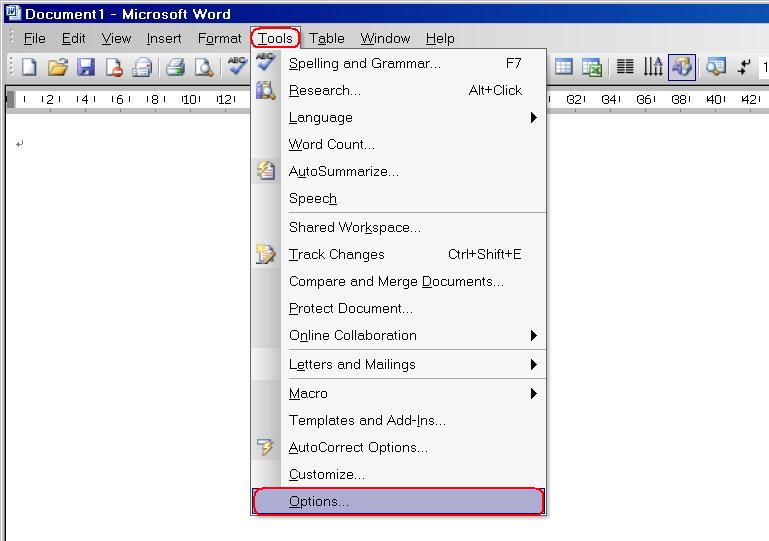Viewport: 769px width, 541px height.
Task: Click the Columns toolbar icon
Action: point(625,67)
